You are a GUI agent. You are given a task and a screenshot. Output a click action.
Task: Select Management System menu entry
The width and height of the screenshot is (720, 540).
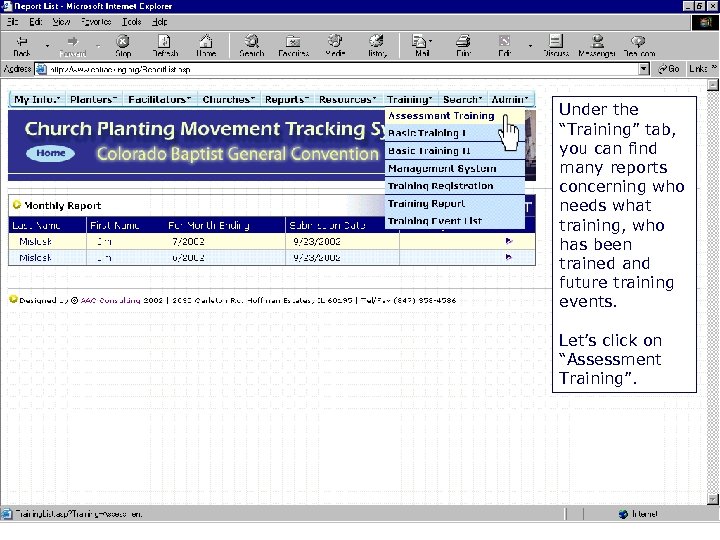click(x=455, y=169)
